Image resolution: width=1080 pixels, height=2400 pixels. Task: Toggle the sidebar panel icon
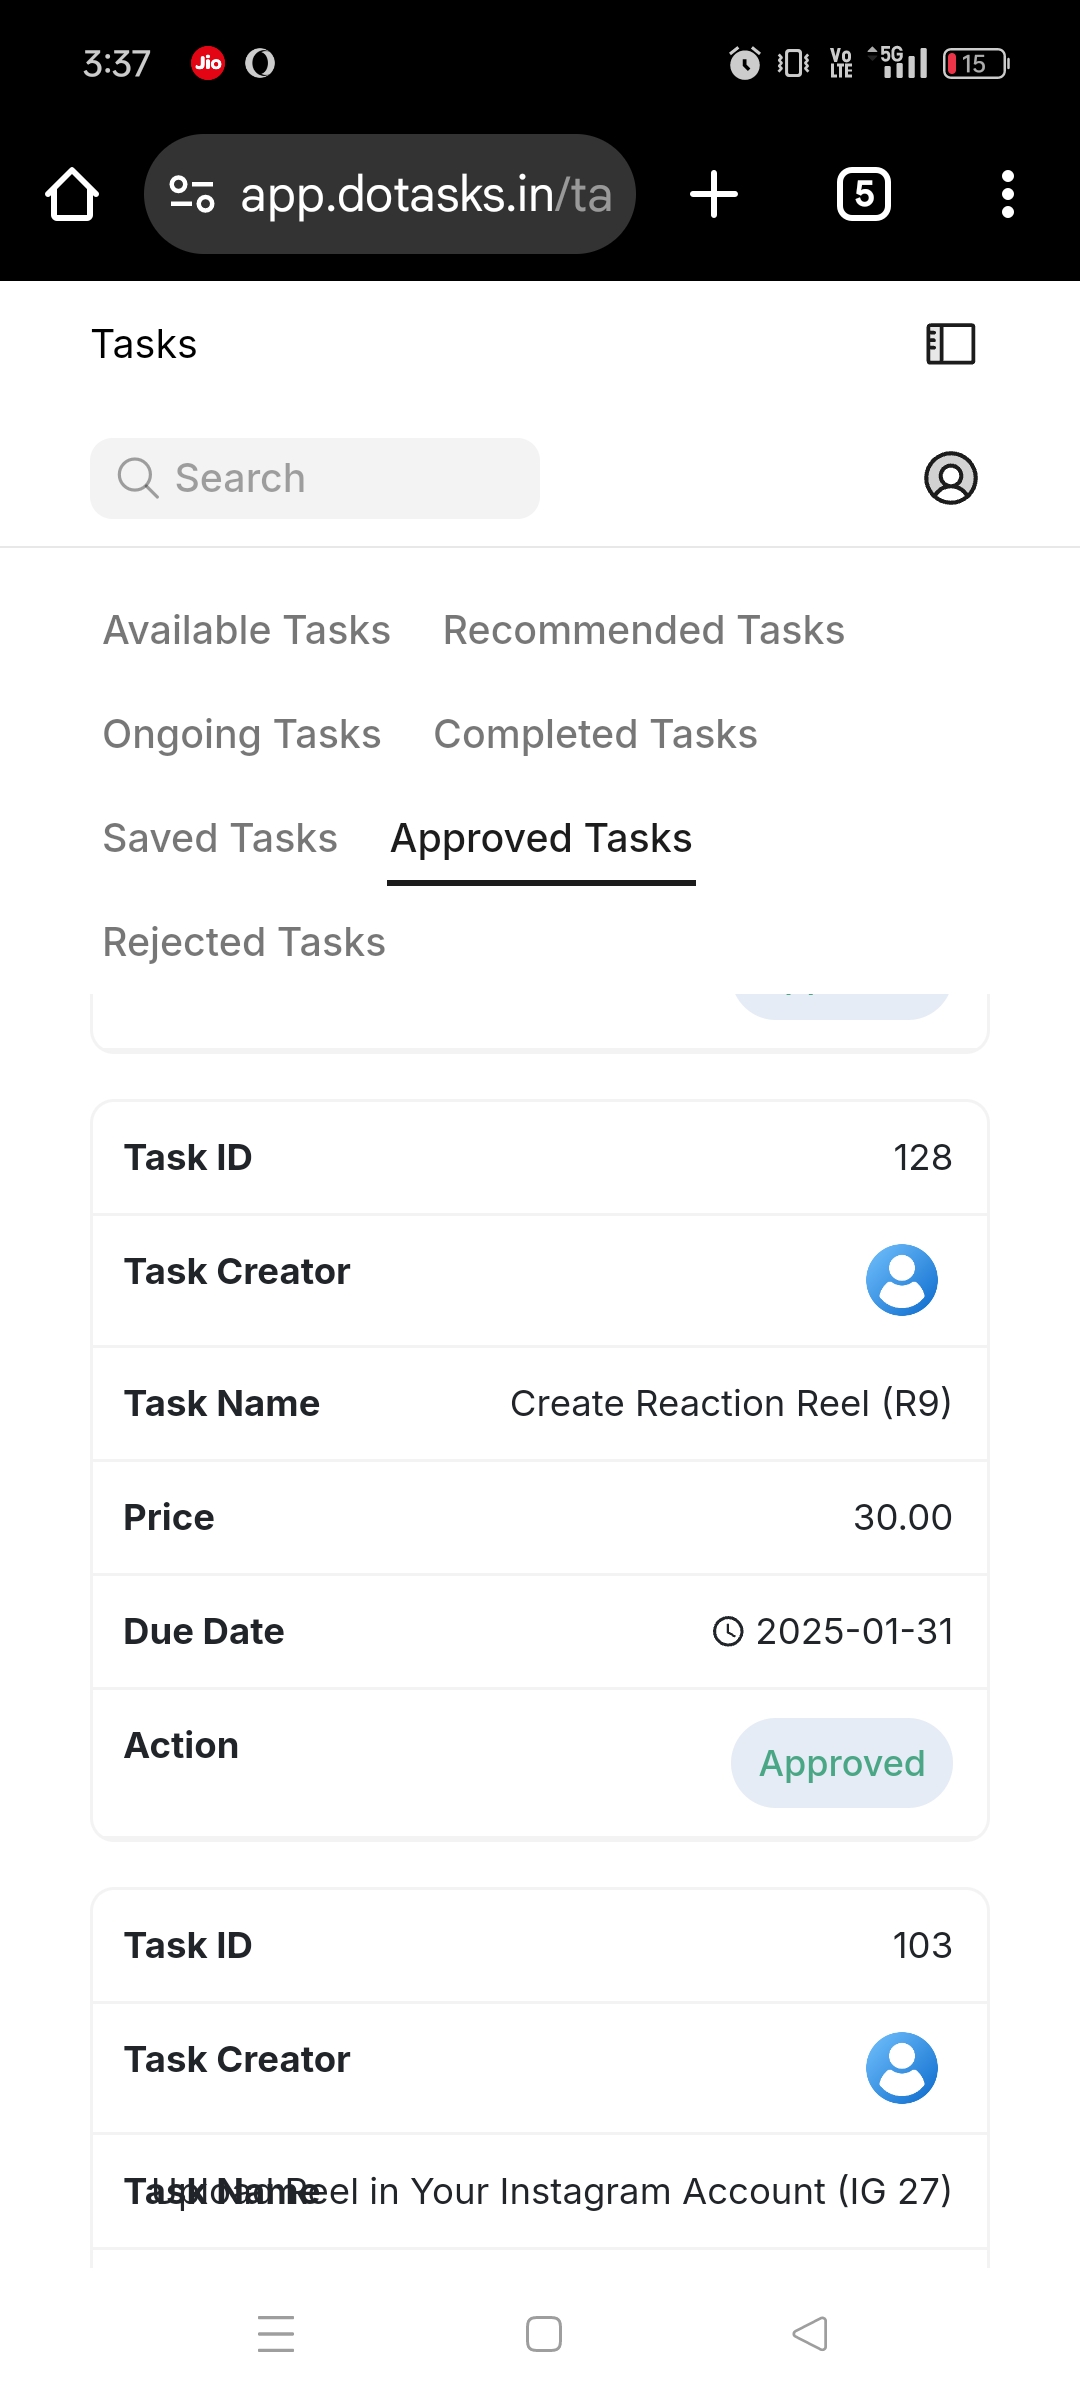point(950,344)
